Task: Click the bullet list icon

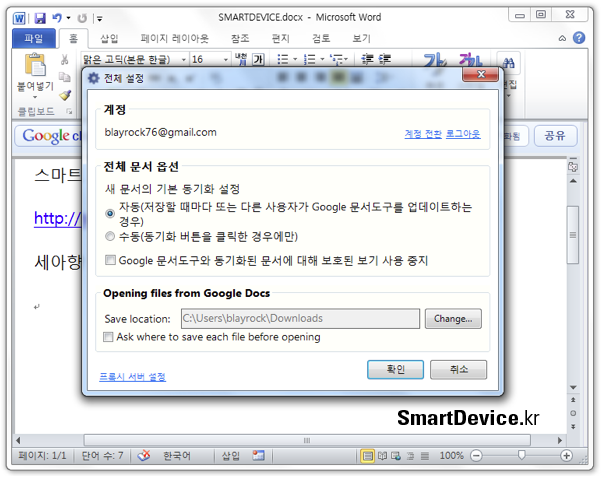Action: click(x=283, y=59)
